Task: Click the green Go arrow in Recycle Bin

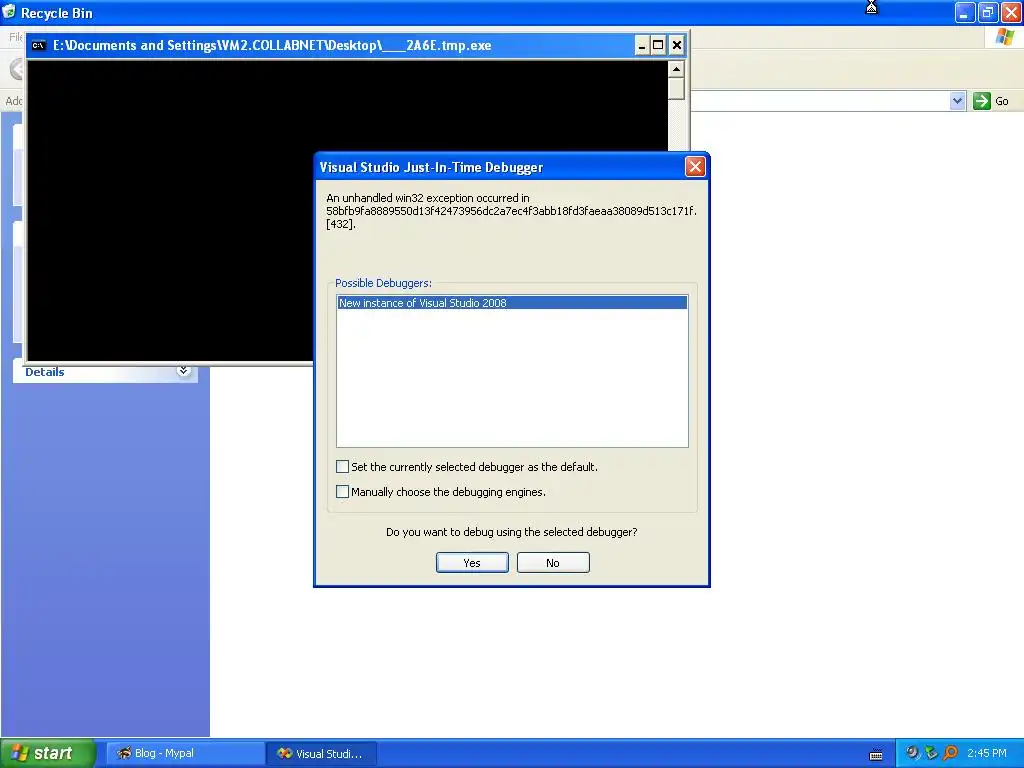Action: [x=982, y=101]
